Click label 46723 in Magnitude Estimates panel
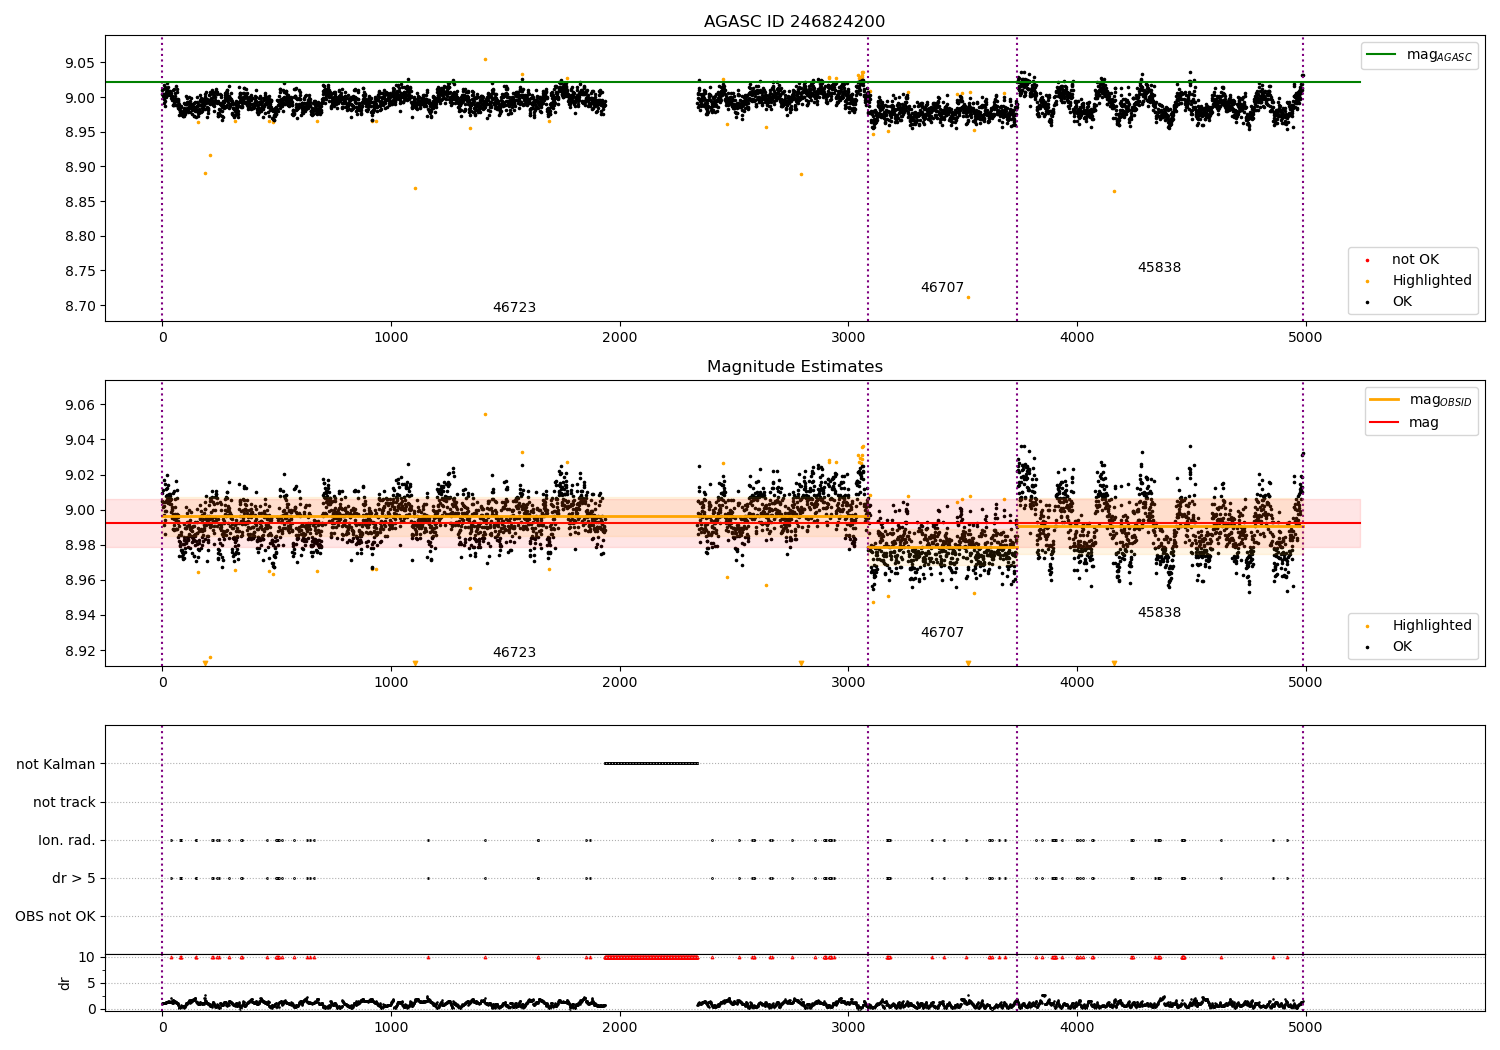 [x=514, y=653]
